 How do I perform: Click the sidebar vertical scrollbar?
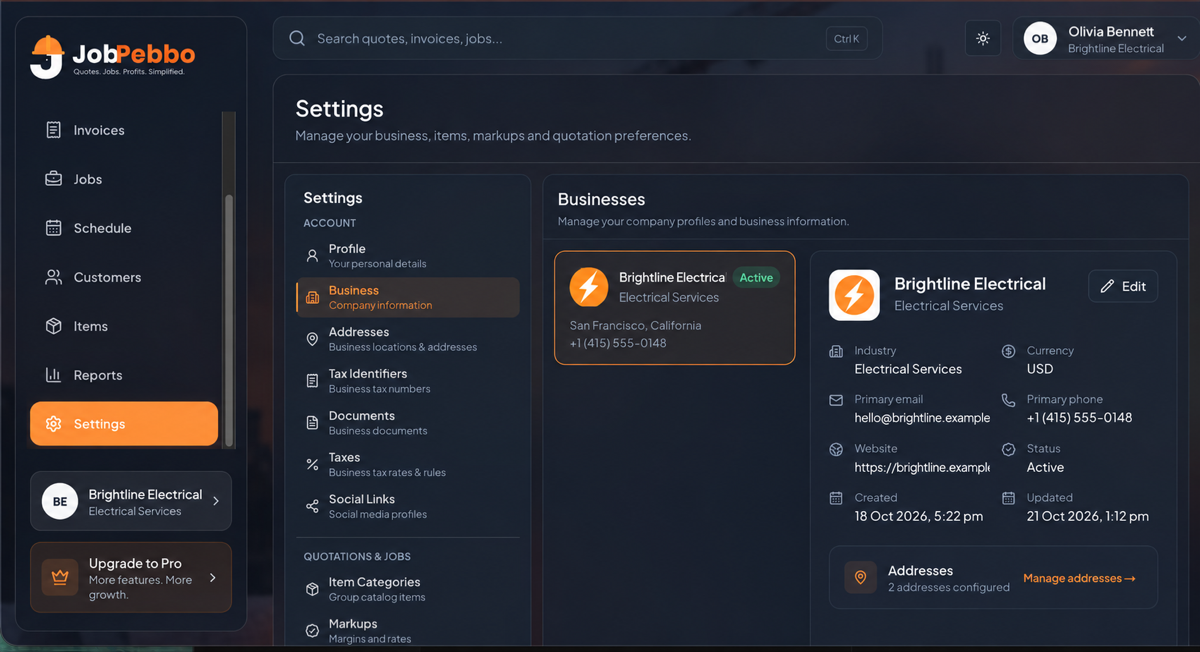229,320
